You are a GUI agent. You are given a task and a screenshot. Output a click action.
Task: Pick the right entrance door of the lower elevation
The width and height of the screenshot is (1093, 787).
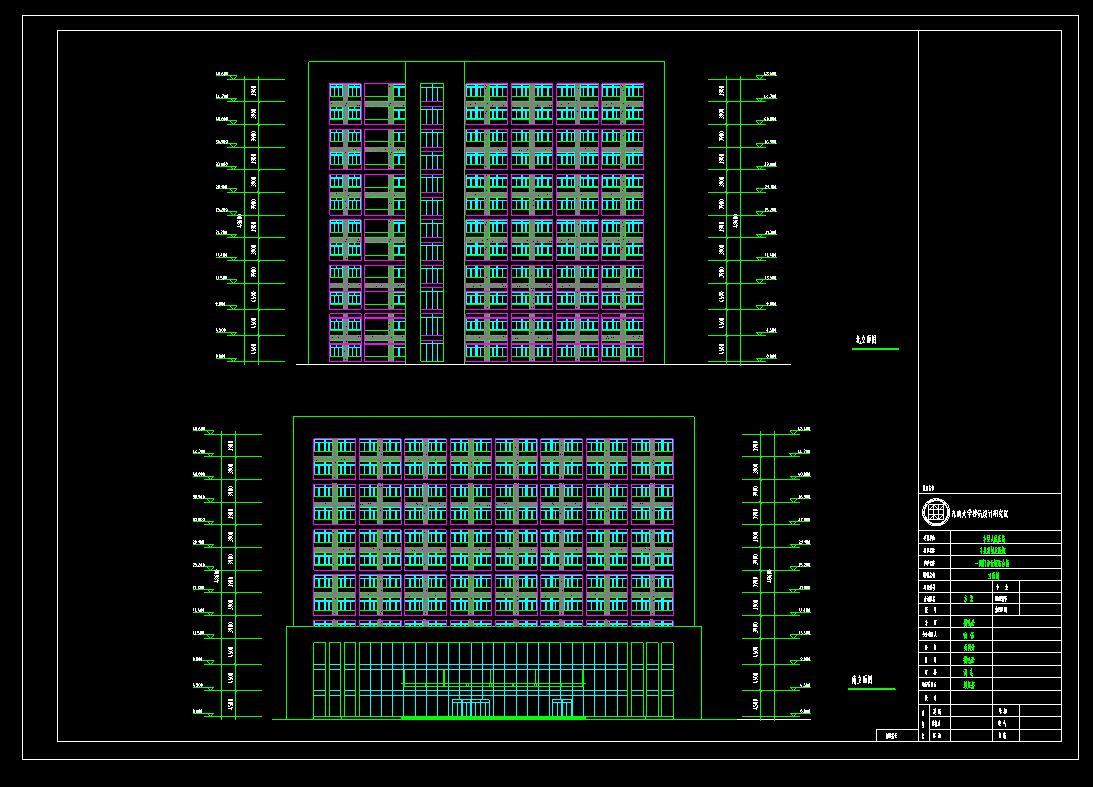(x=562, y=708)
